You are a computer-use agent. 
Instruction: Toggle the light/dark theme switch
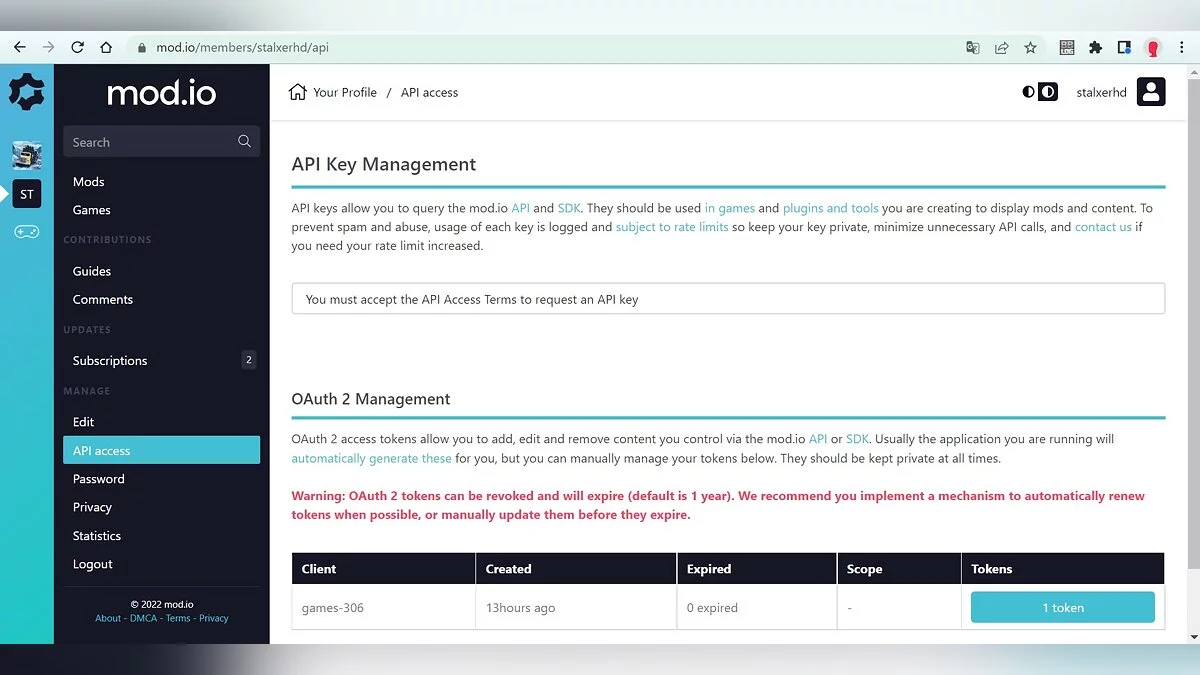(1039, 92)
